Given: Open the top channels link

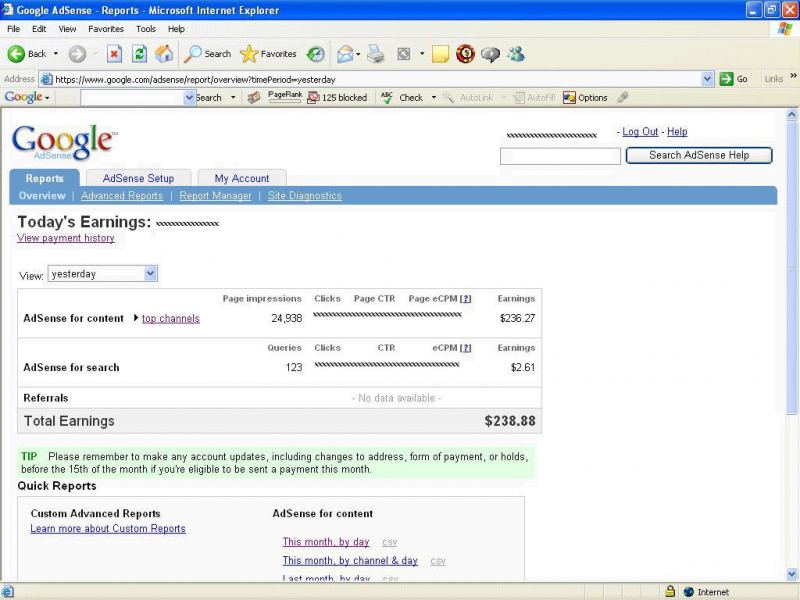Looking at the screenshot, I should pyautogui.click(x=170, y=318).
